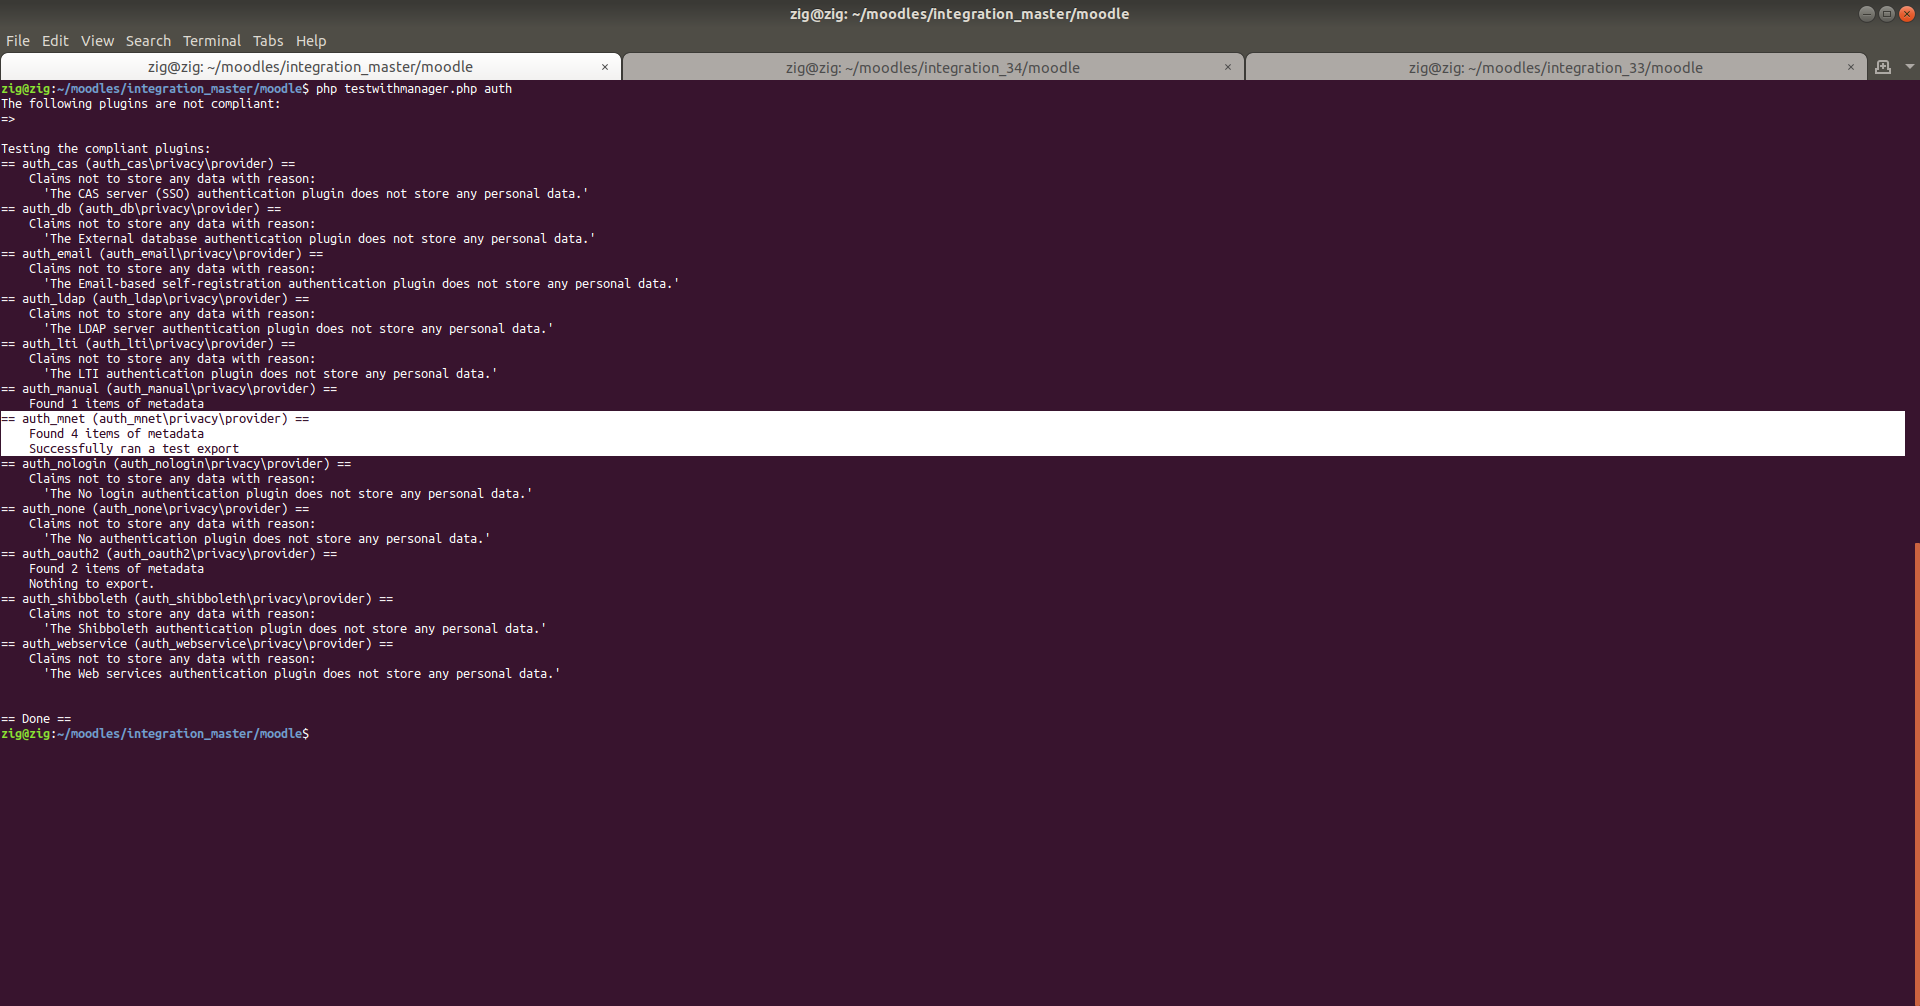1920x1006 pixels.
Task: Close the terminal window
Action: (1907, 13)
